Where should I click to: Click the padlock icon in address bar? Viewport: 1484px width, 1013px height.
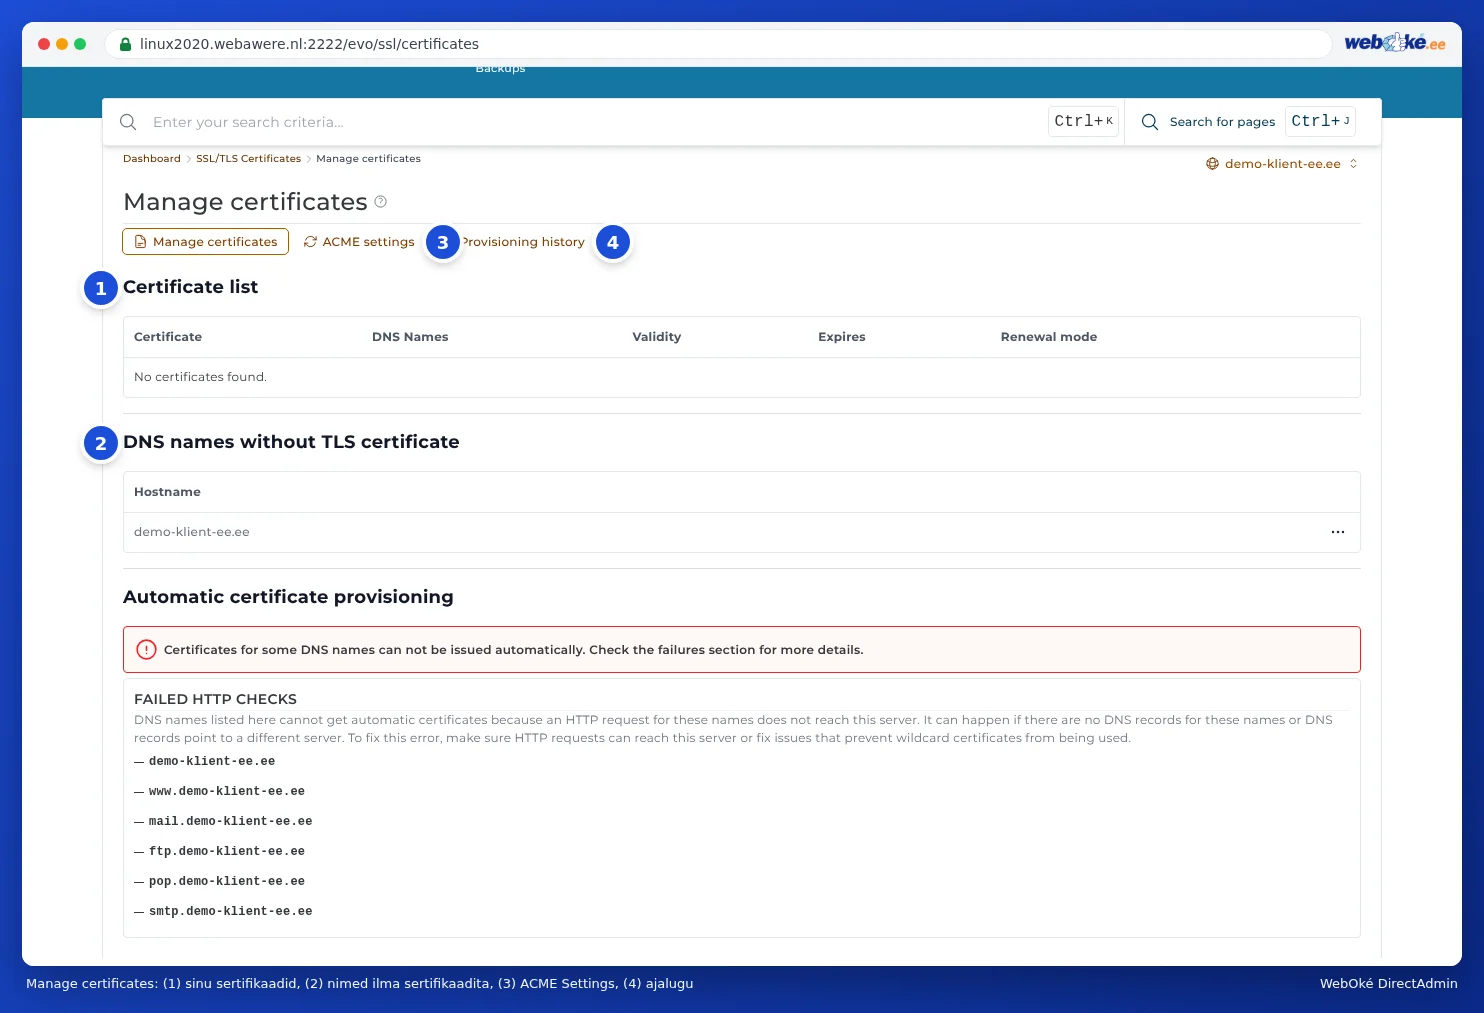(x=125, y=44)
